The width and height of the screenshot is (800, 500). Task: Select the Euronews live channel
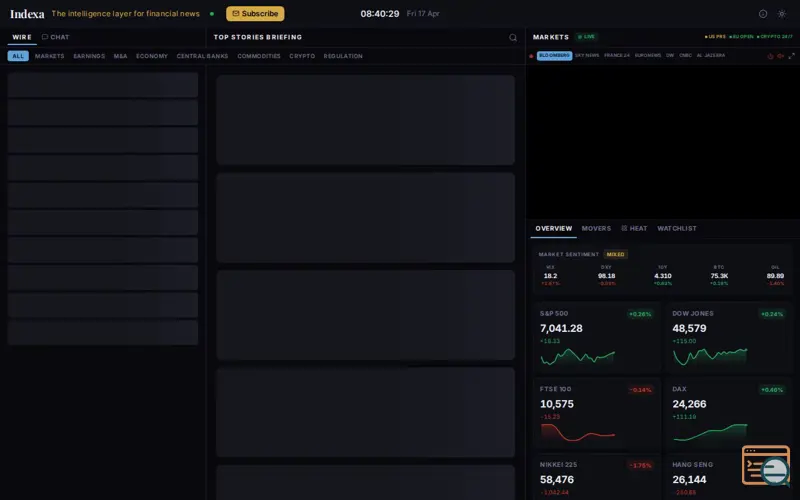click(x=647, y=56)
